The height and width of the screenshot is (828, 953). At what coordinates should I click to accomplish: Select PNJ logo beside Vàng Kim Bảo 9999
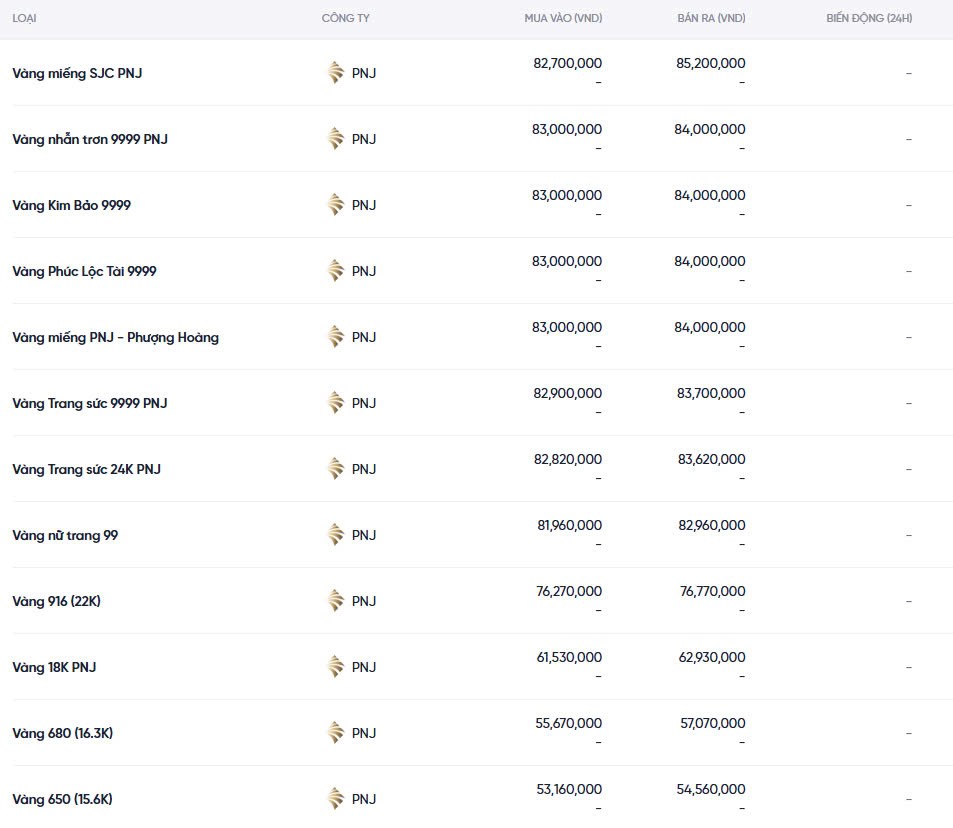[336, 205]
